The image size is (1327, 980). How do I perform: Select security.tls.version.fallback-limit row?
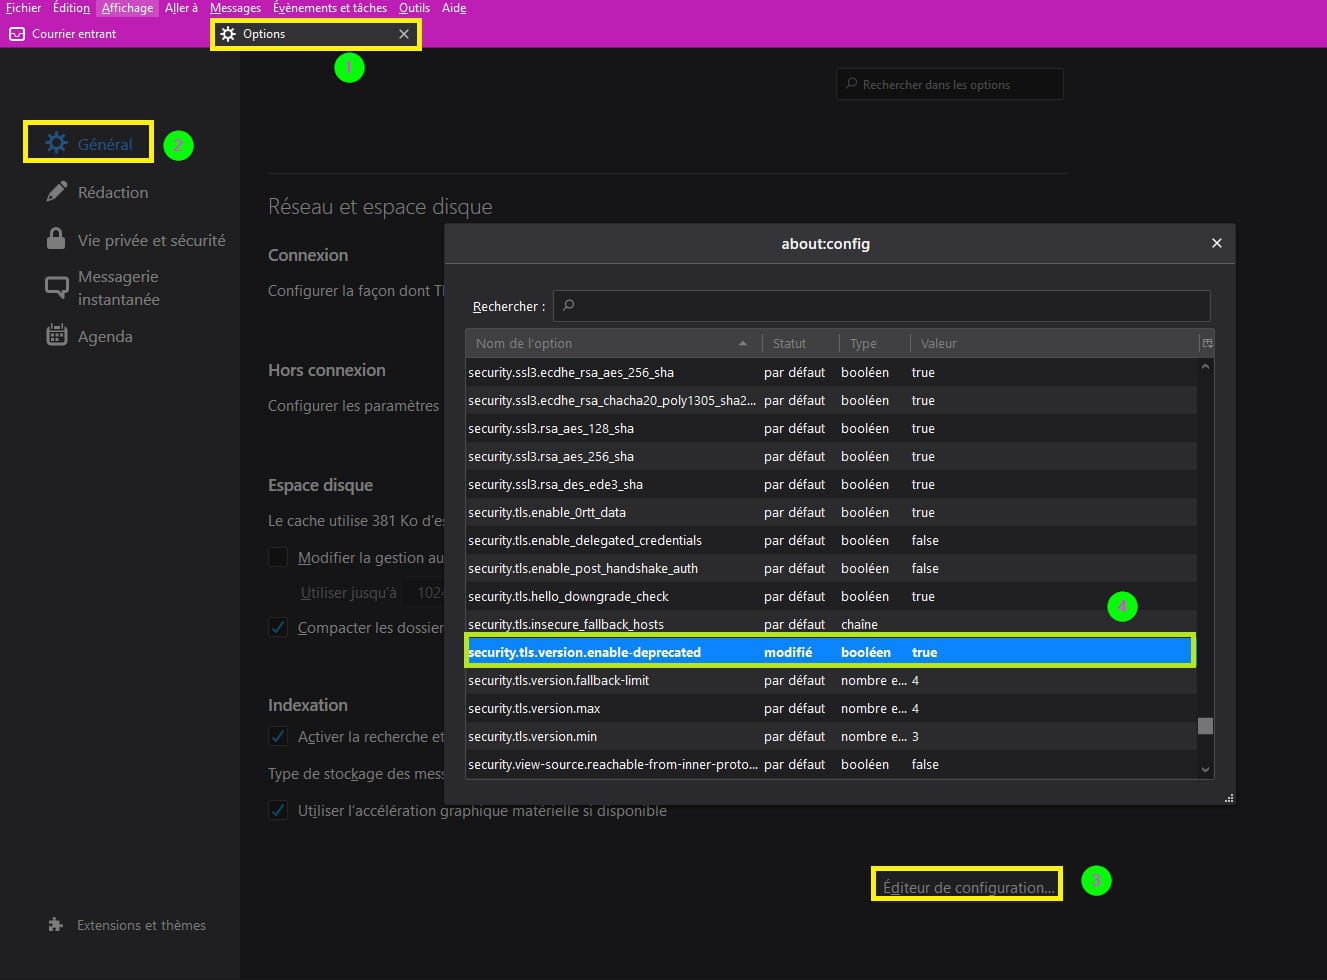point(831,680)
